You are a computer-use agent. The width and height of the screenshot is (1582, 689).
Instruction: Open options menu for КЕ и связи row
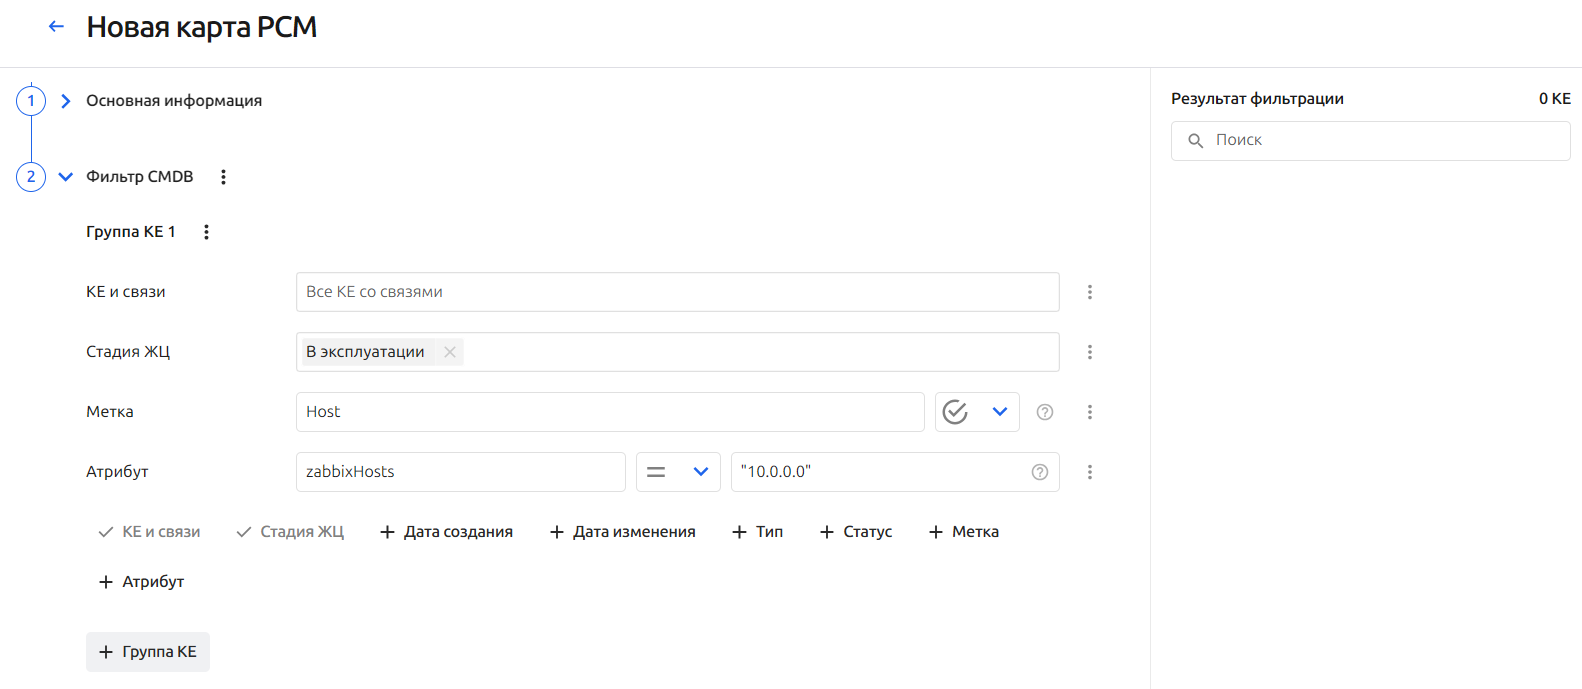1090,292
